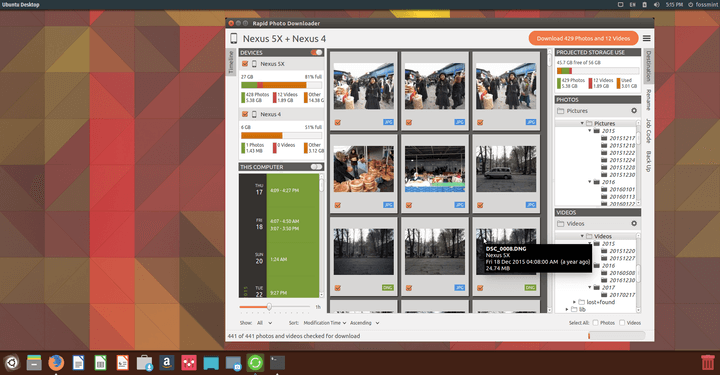Click the volume icon in top panel
720x375 pixels.
click(x=657, y=5)
